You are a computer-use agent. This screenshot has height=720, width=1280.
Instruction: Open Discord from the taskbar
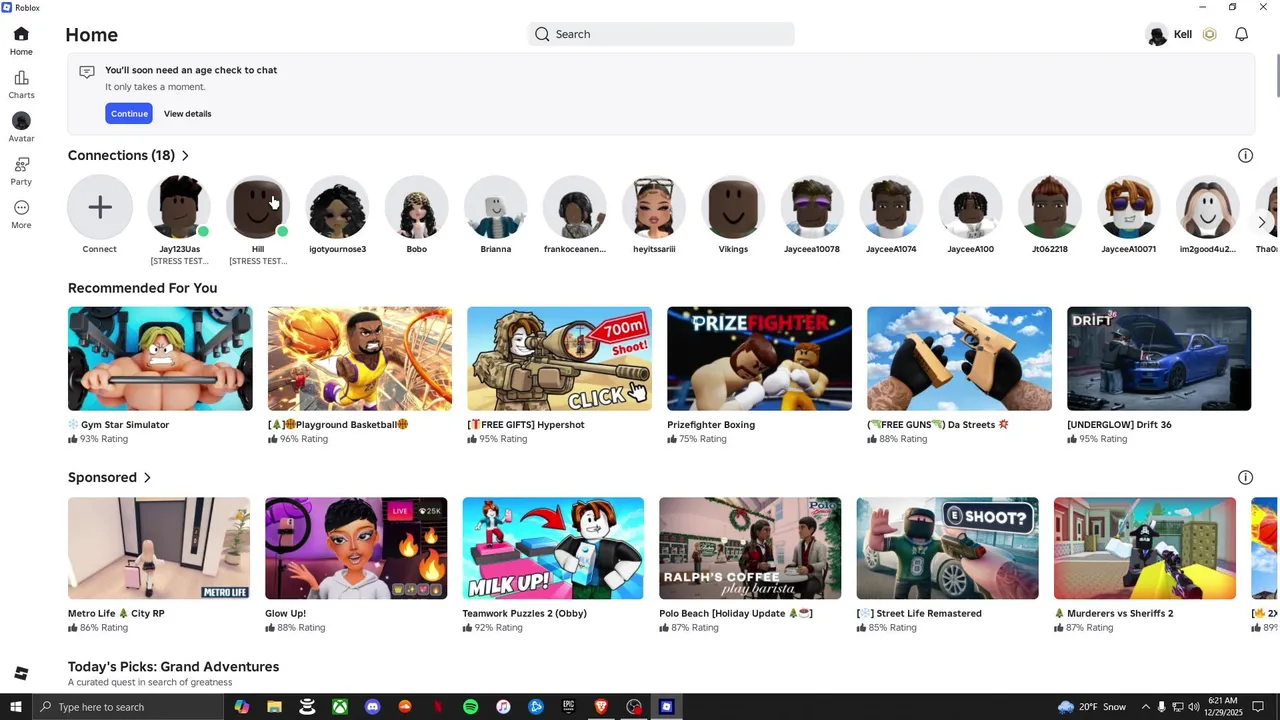(x=372, y=707)
